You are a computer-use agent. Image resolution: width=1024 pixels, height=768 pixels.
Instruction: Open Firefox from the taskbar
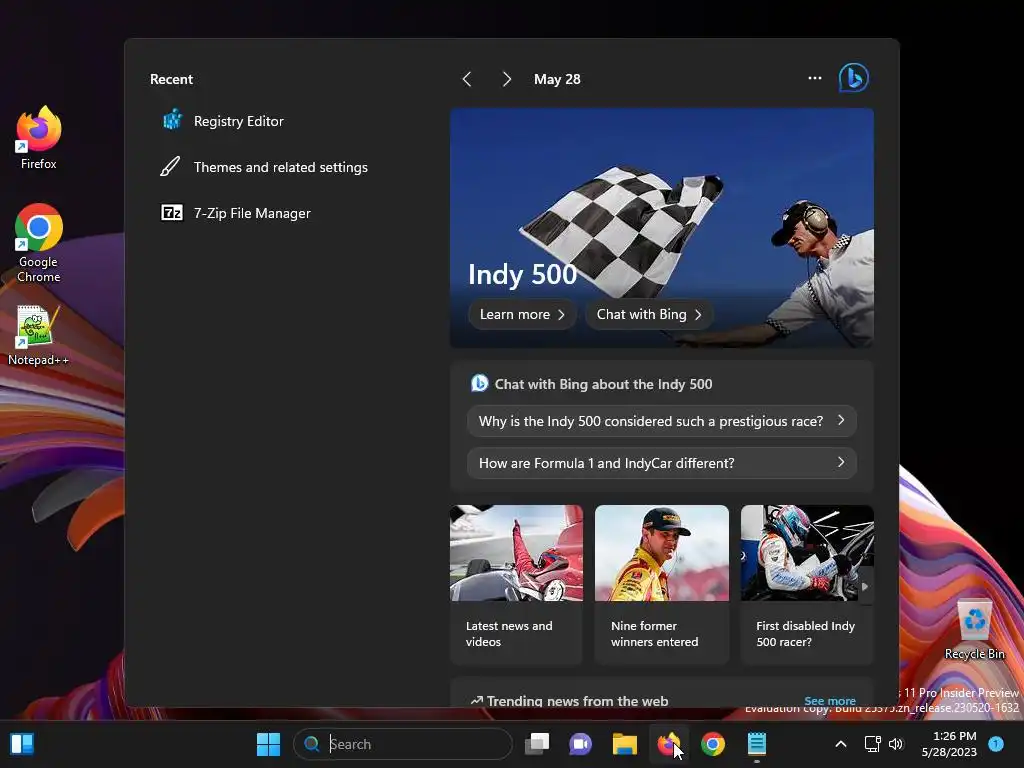pyautogui.click(x=669, y=744)
